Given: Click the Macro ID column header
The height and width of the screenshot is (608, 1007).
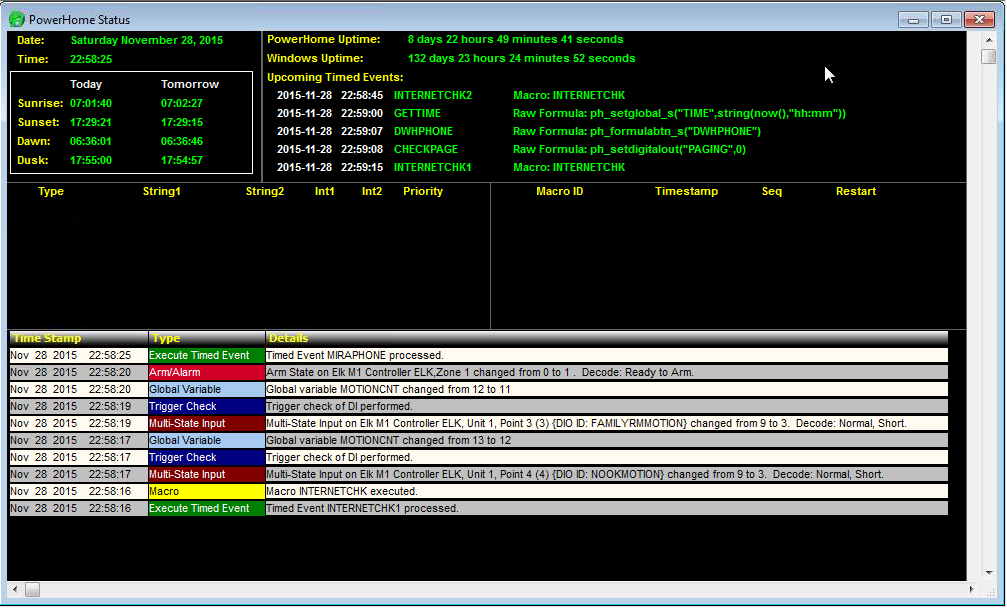Looking at the screenshot, I should (x=559, y=191).
